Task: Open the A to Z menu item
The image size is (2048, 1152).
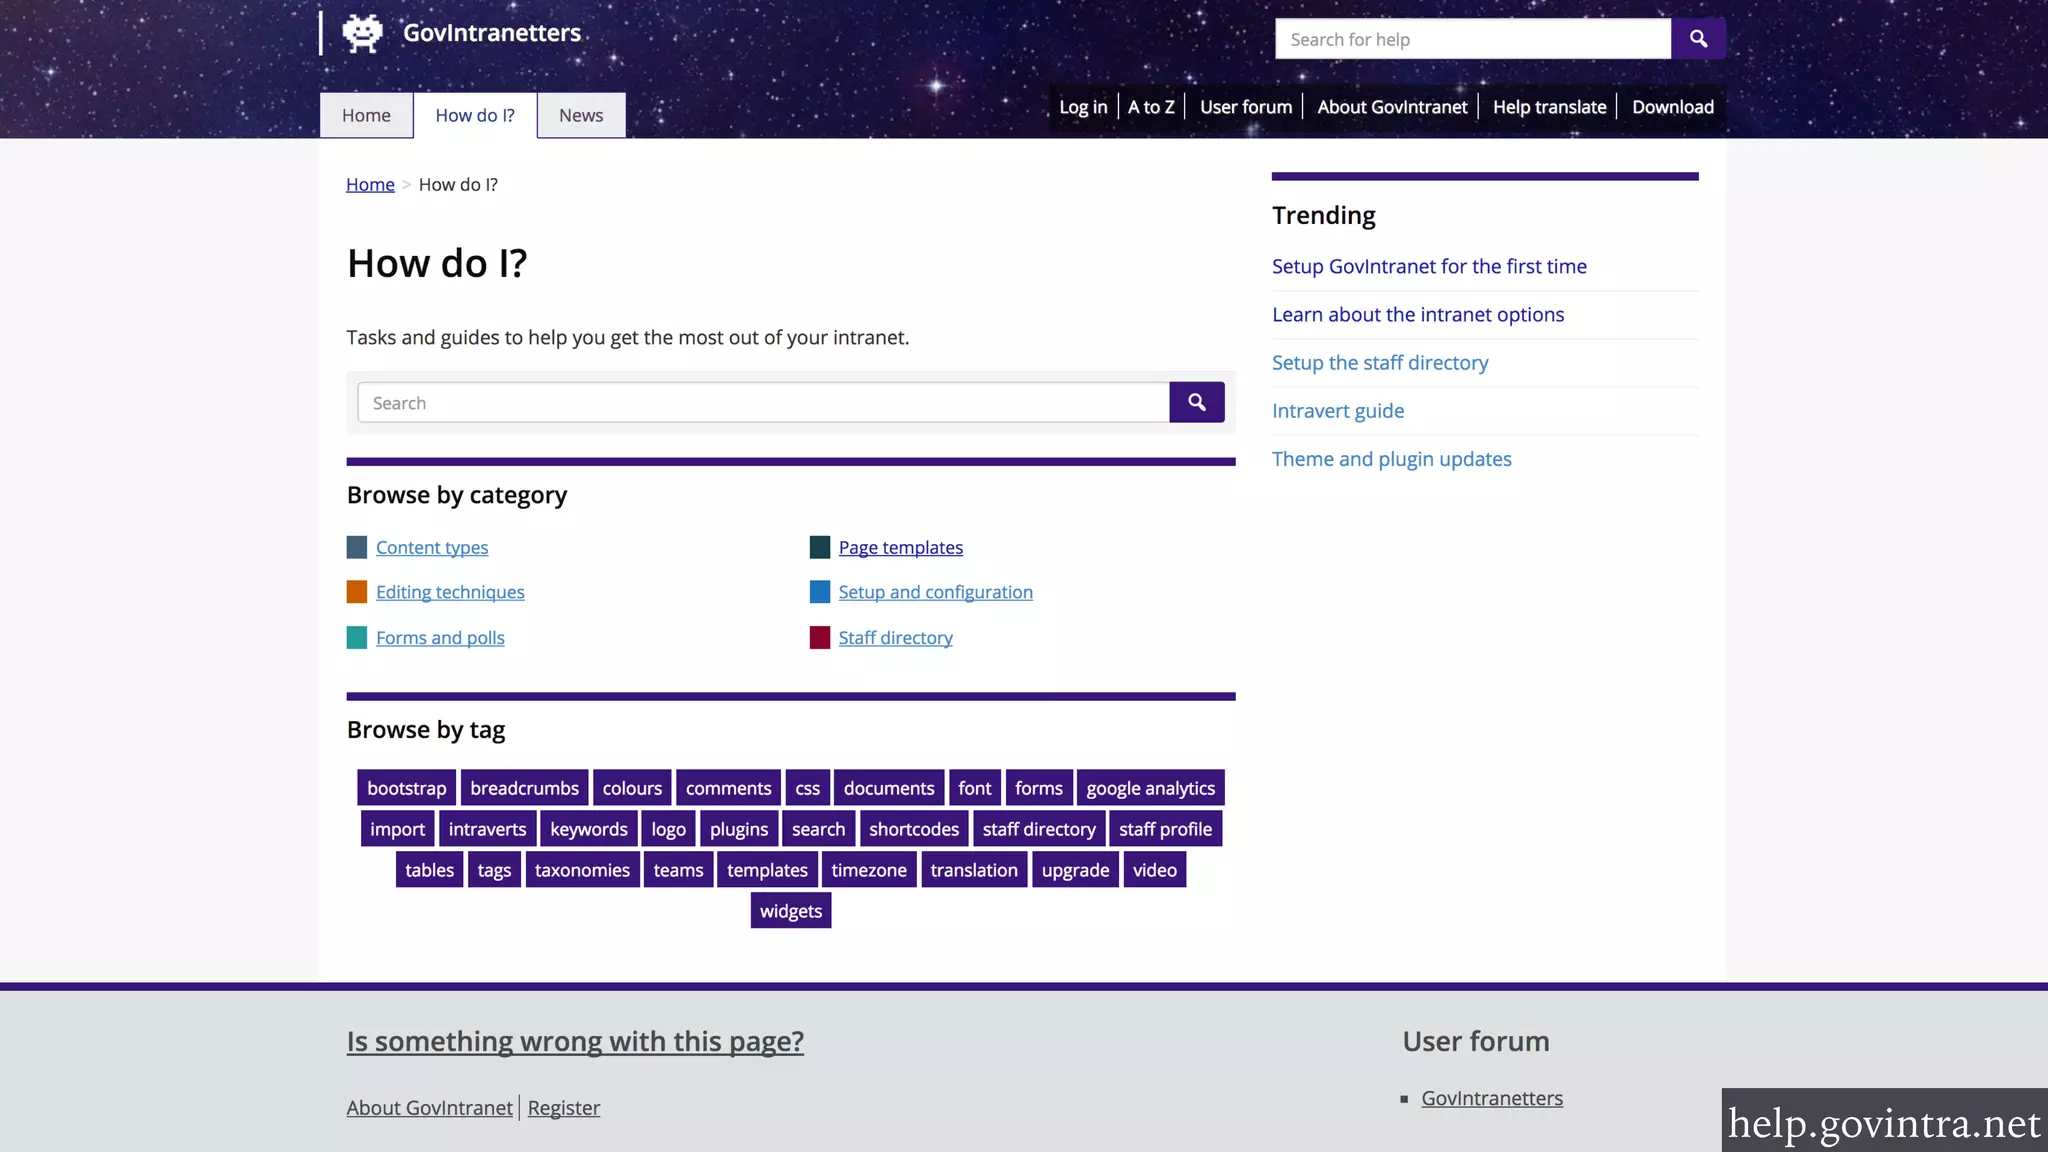Action: pos(1151,107)
